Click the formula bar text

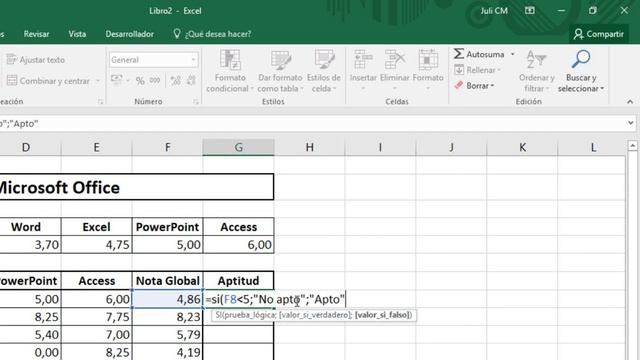[19, 123]
